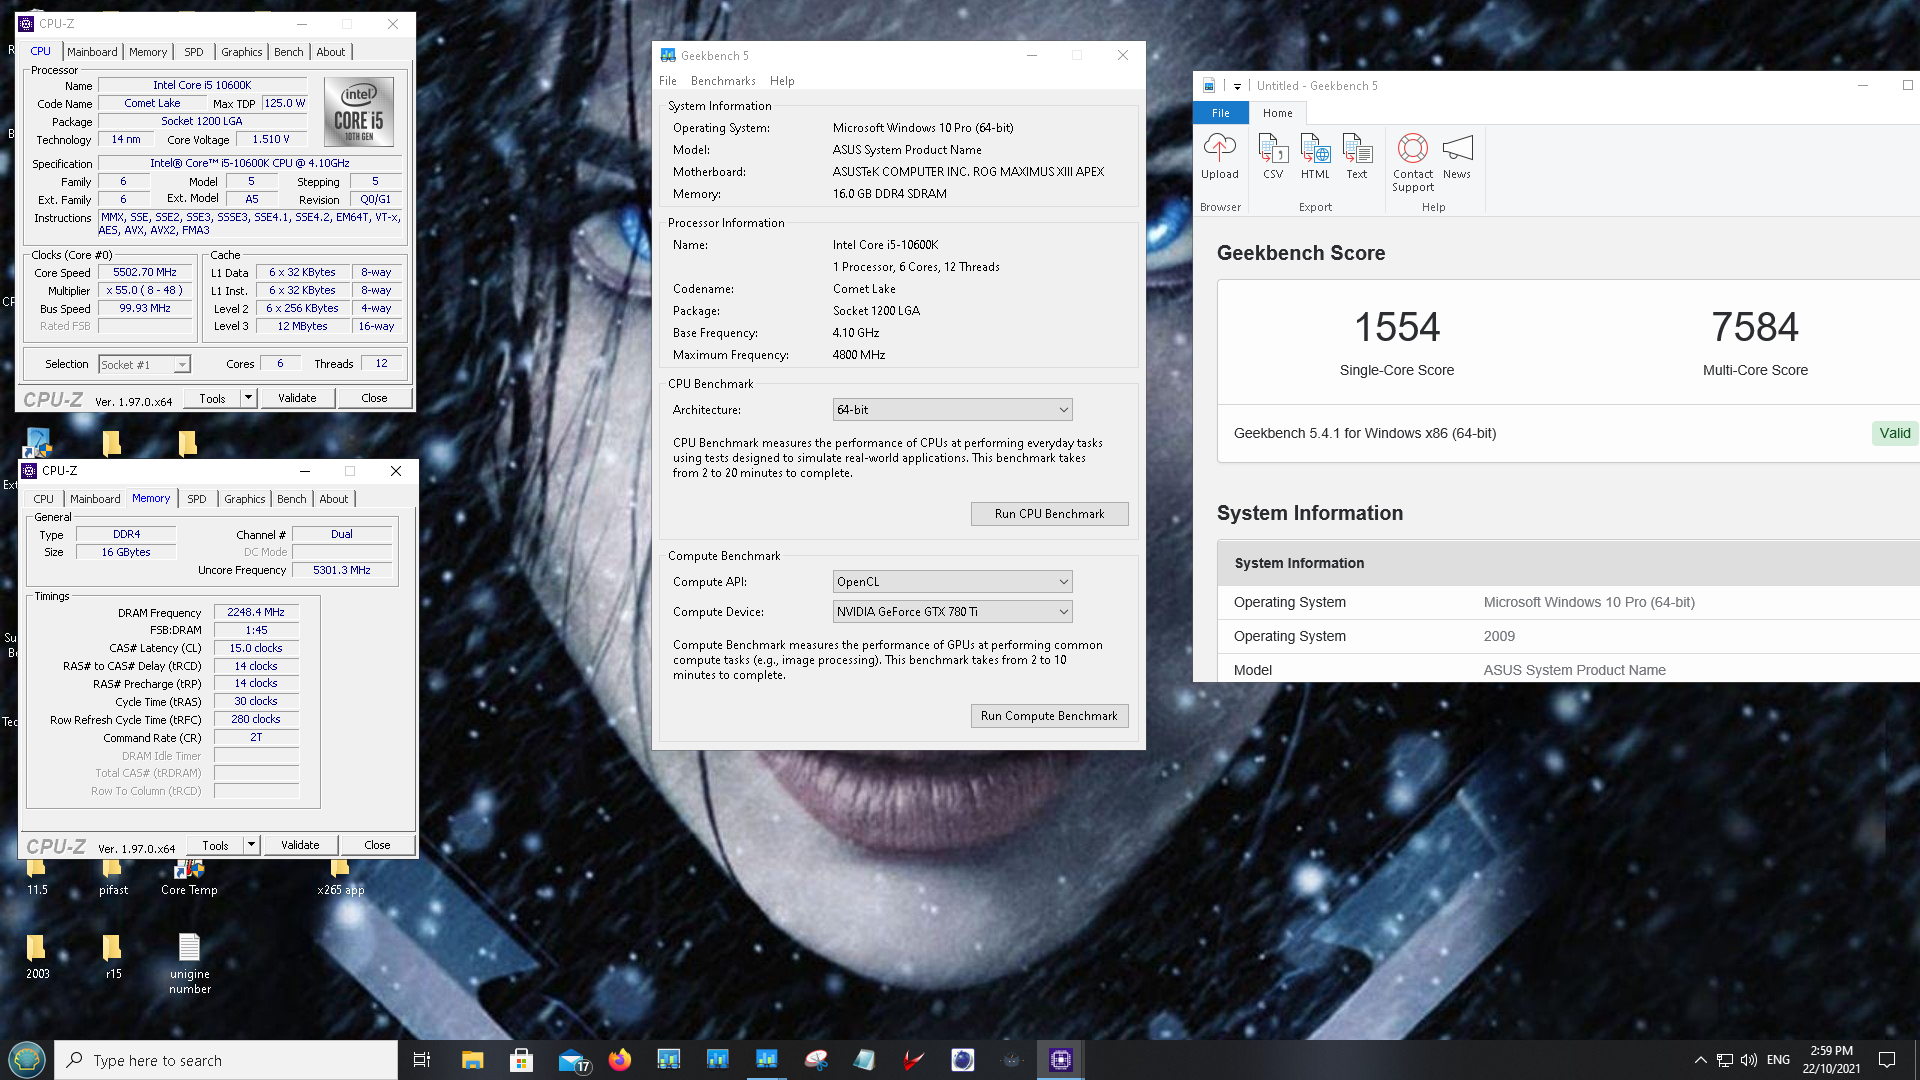Viewport: 1920px width, 1080px height.
Task: Click the quick access save icon in Geekbench results title bar
Action: point(1209,86)
